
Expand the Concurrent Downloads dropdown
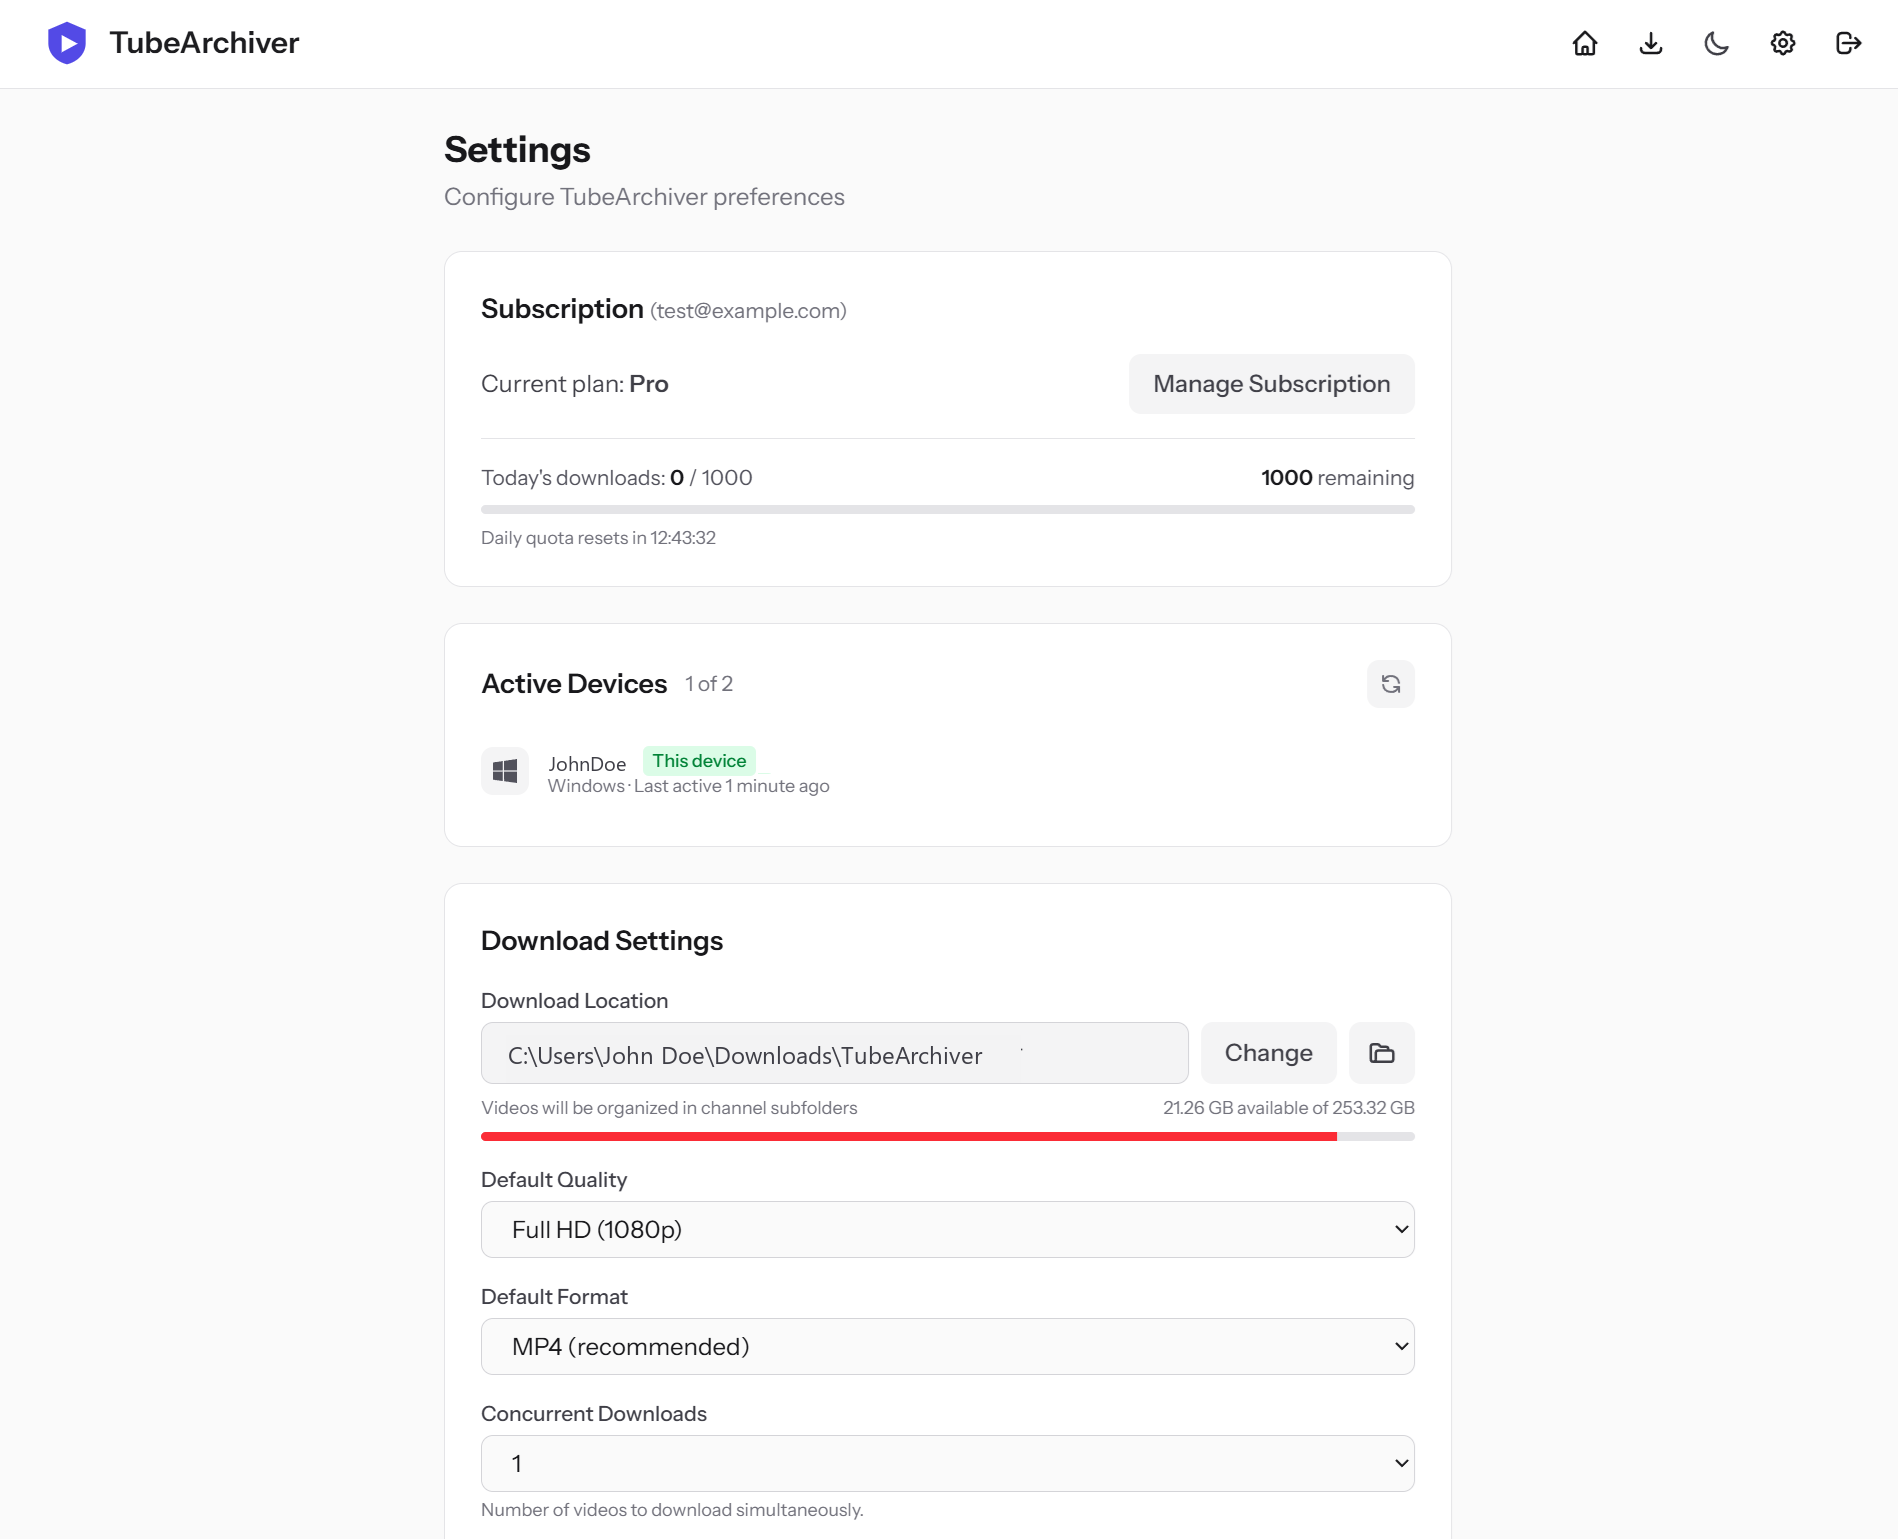[947, 1463]
